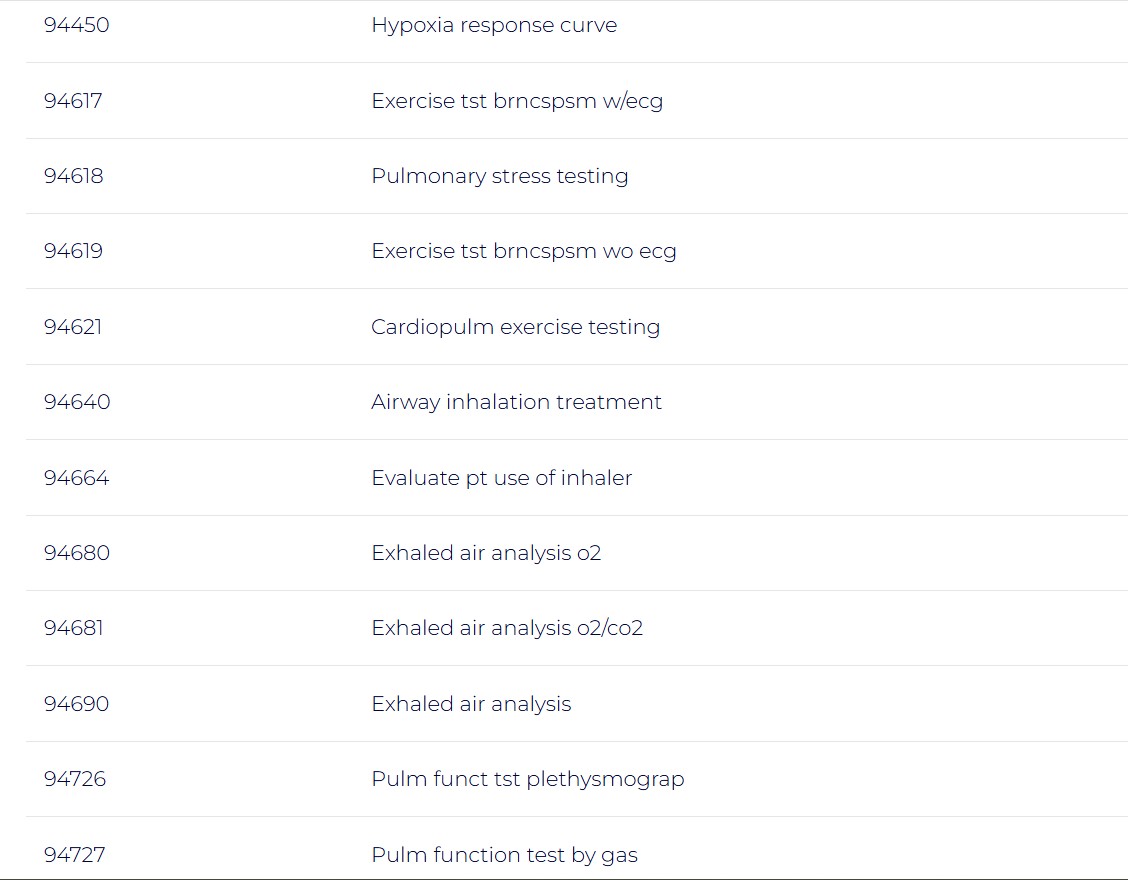The width and height of the screenshot is (1128, 880).
Task: Select Exhaled air analysis o2 description
Action: click(486, 553)
